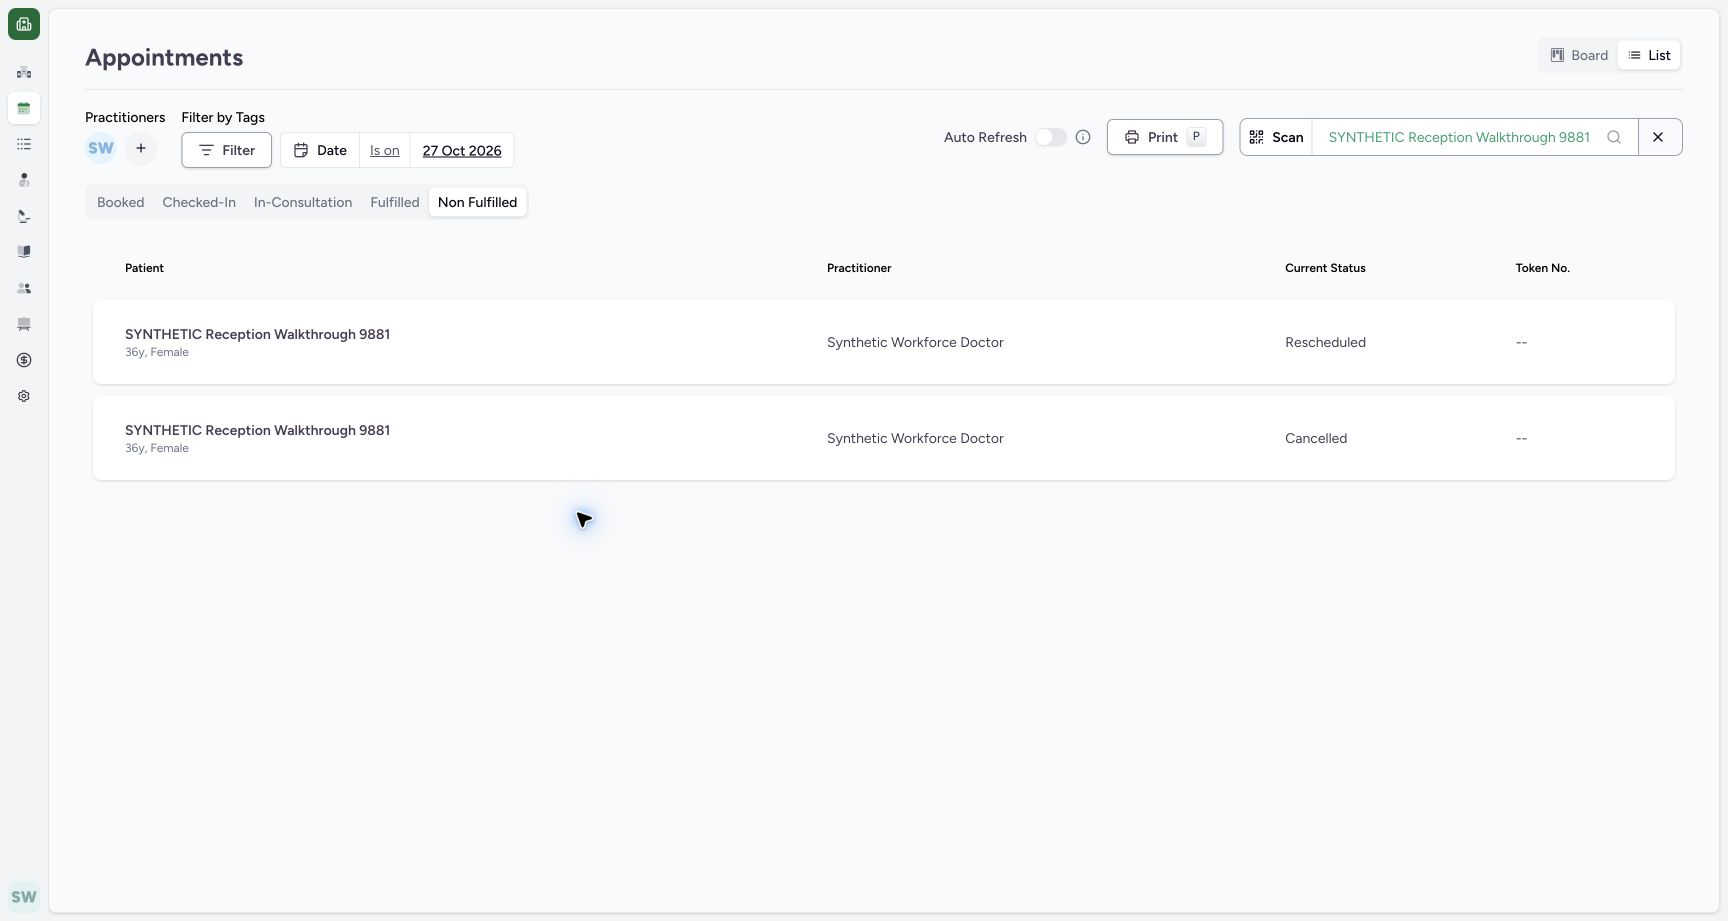Viewport: 1728px width, 921px height.
Task: Open the dollar billing sidebar icon
Action: tap(24, 360)
